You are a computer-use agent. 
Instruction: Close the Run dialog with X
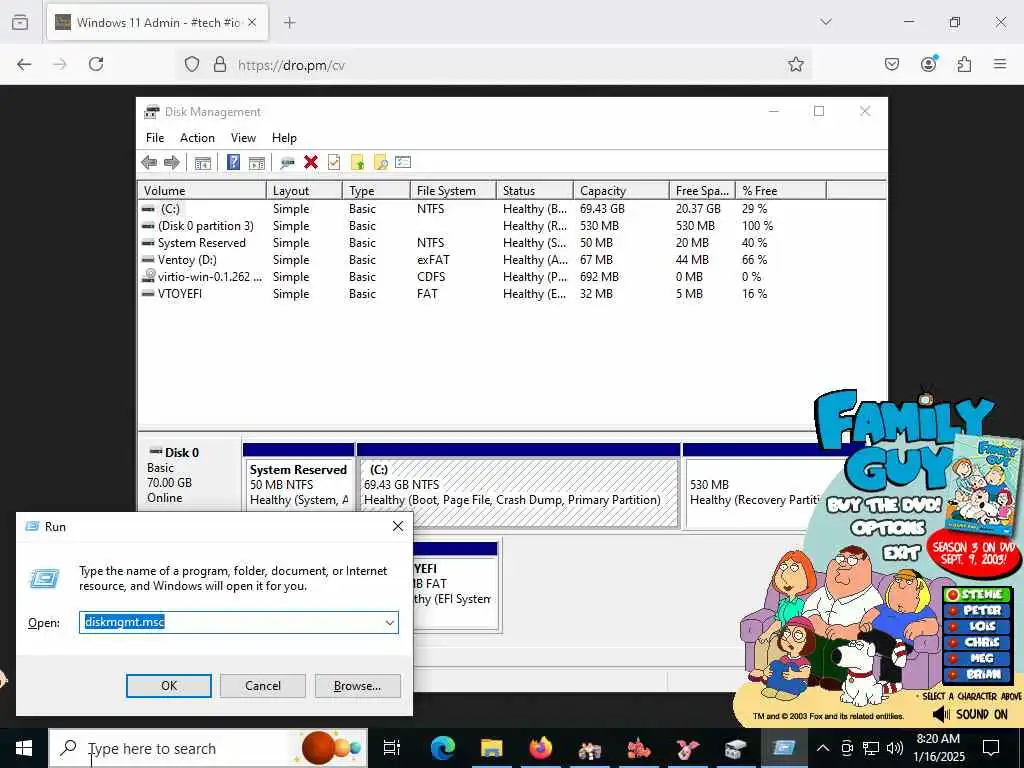coord(398,526)
